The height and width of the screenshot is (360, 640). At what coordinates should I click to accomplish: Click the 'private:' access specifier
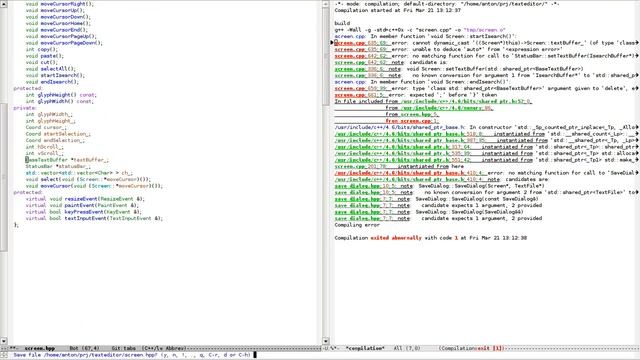click(25, 108)
